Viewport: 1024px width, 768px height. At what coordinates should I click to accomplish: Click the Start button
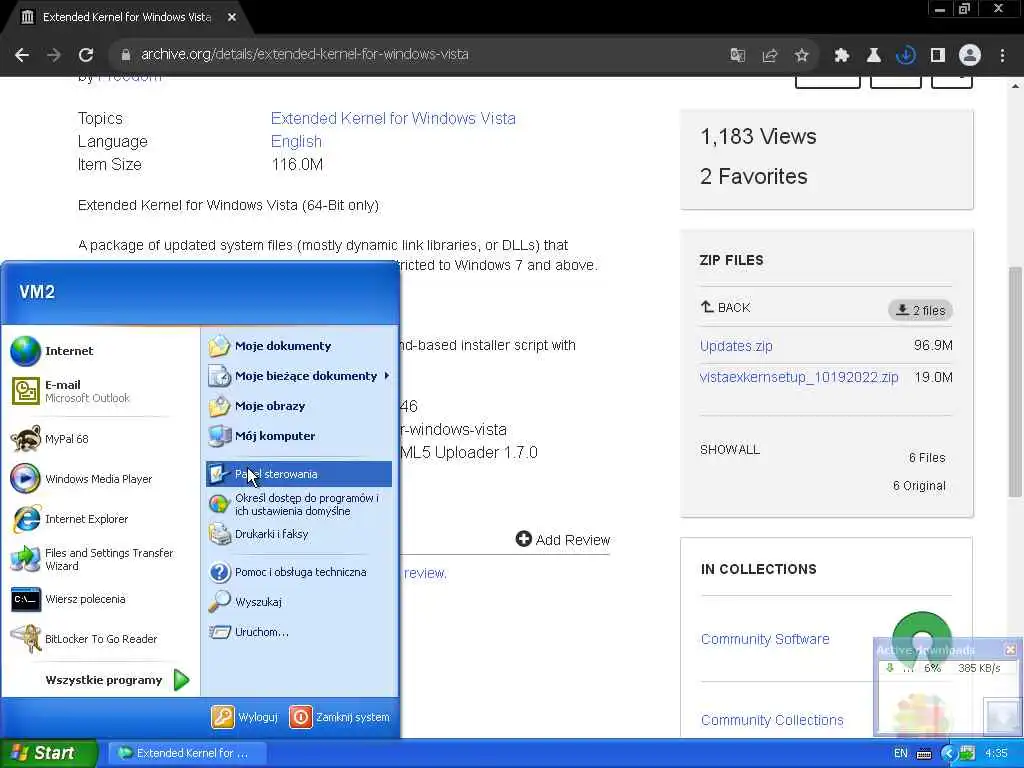click(x=48, y=753)
